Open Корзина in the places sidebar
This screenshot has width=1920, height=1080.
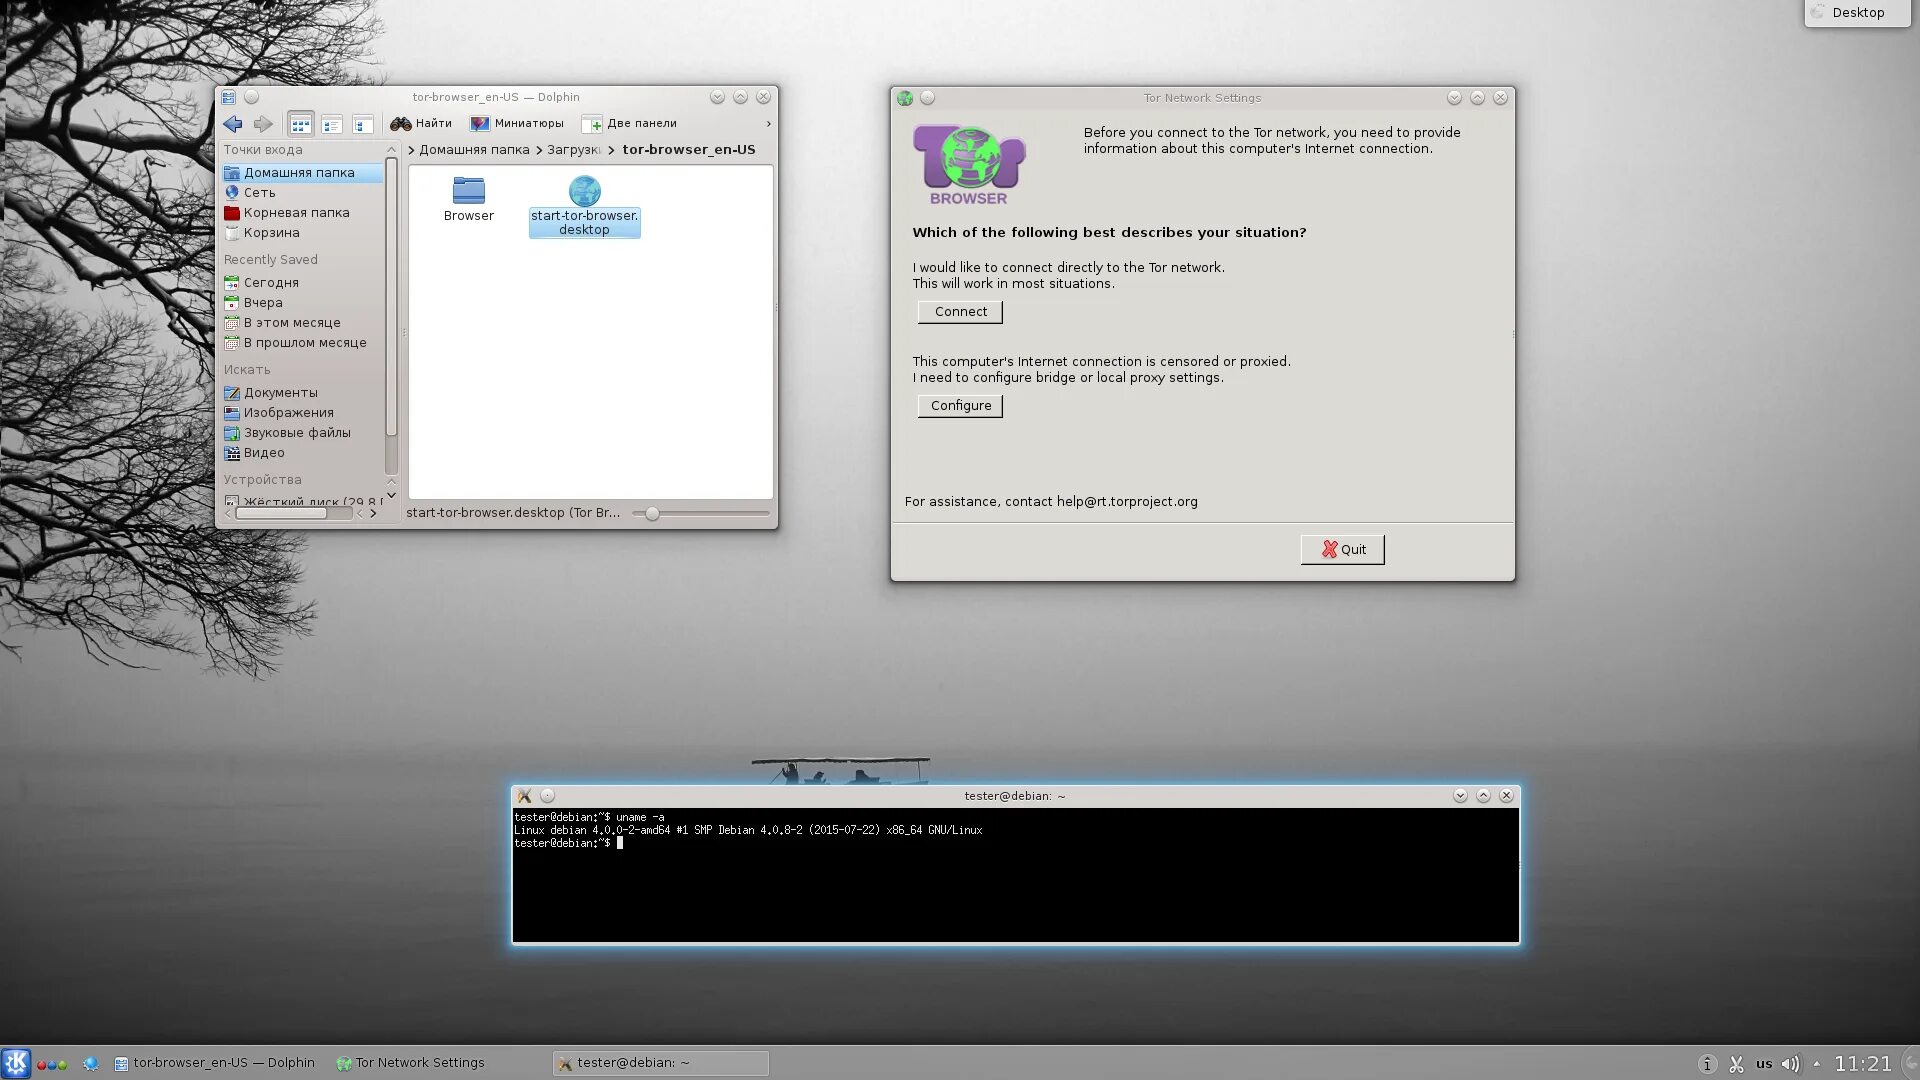271,233
